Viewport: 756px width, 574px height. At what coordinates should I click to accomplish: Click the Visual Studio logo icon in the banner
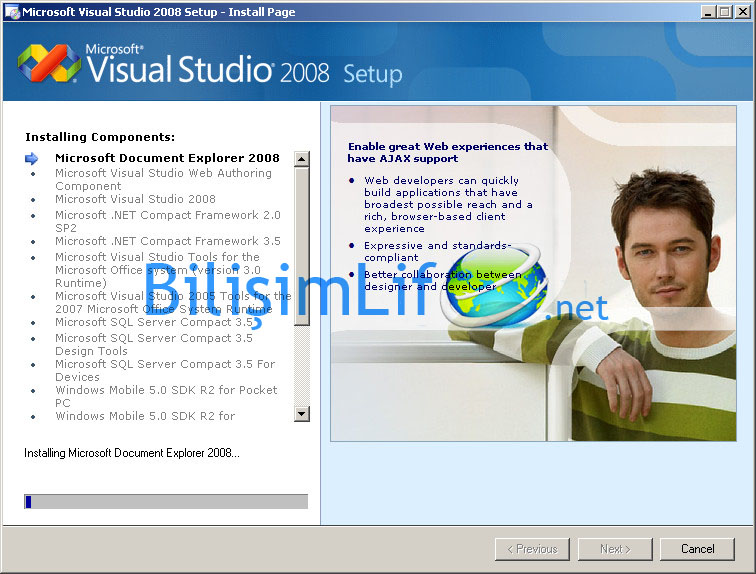coord(49,63)
